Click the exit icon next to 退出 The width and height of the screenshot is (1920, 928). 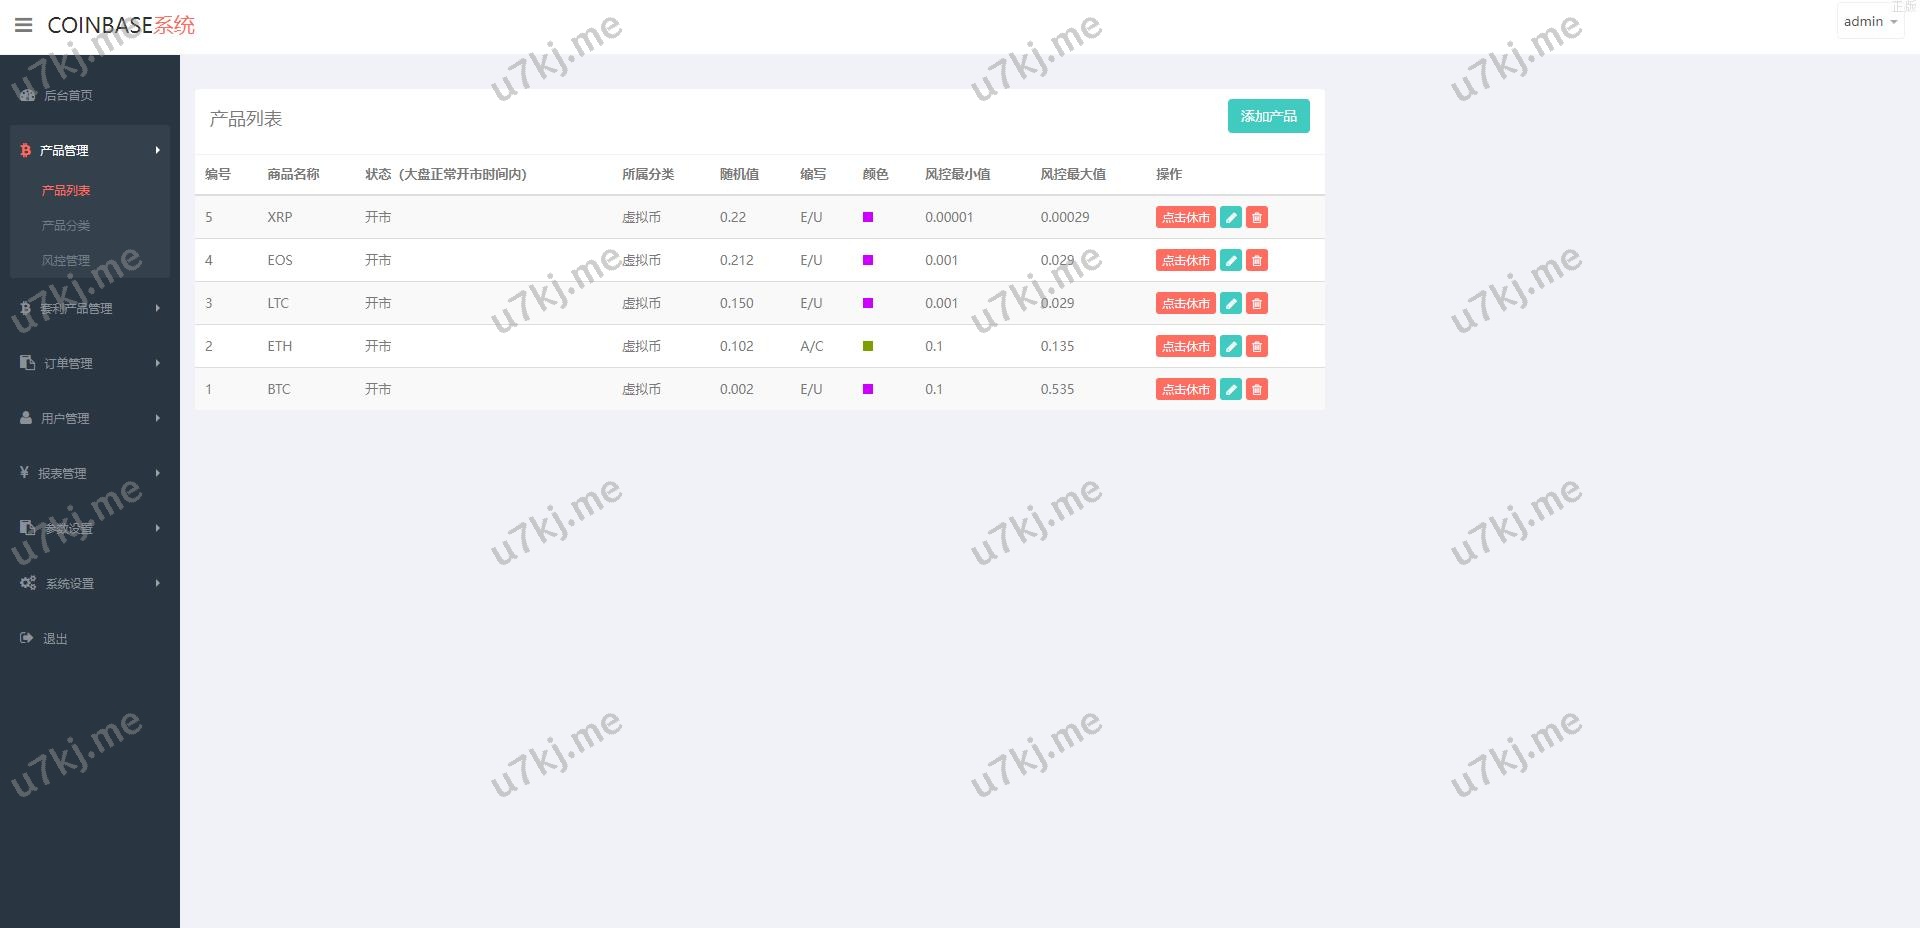[27, 638]
